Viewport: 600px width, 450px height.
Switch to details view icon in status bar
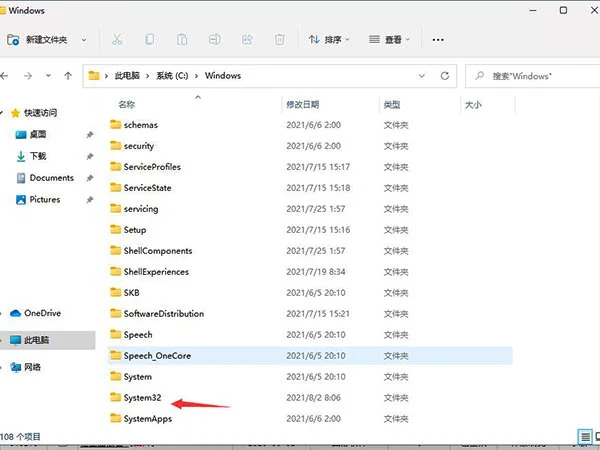point(585,437)
